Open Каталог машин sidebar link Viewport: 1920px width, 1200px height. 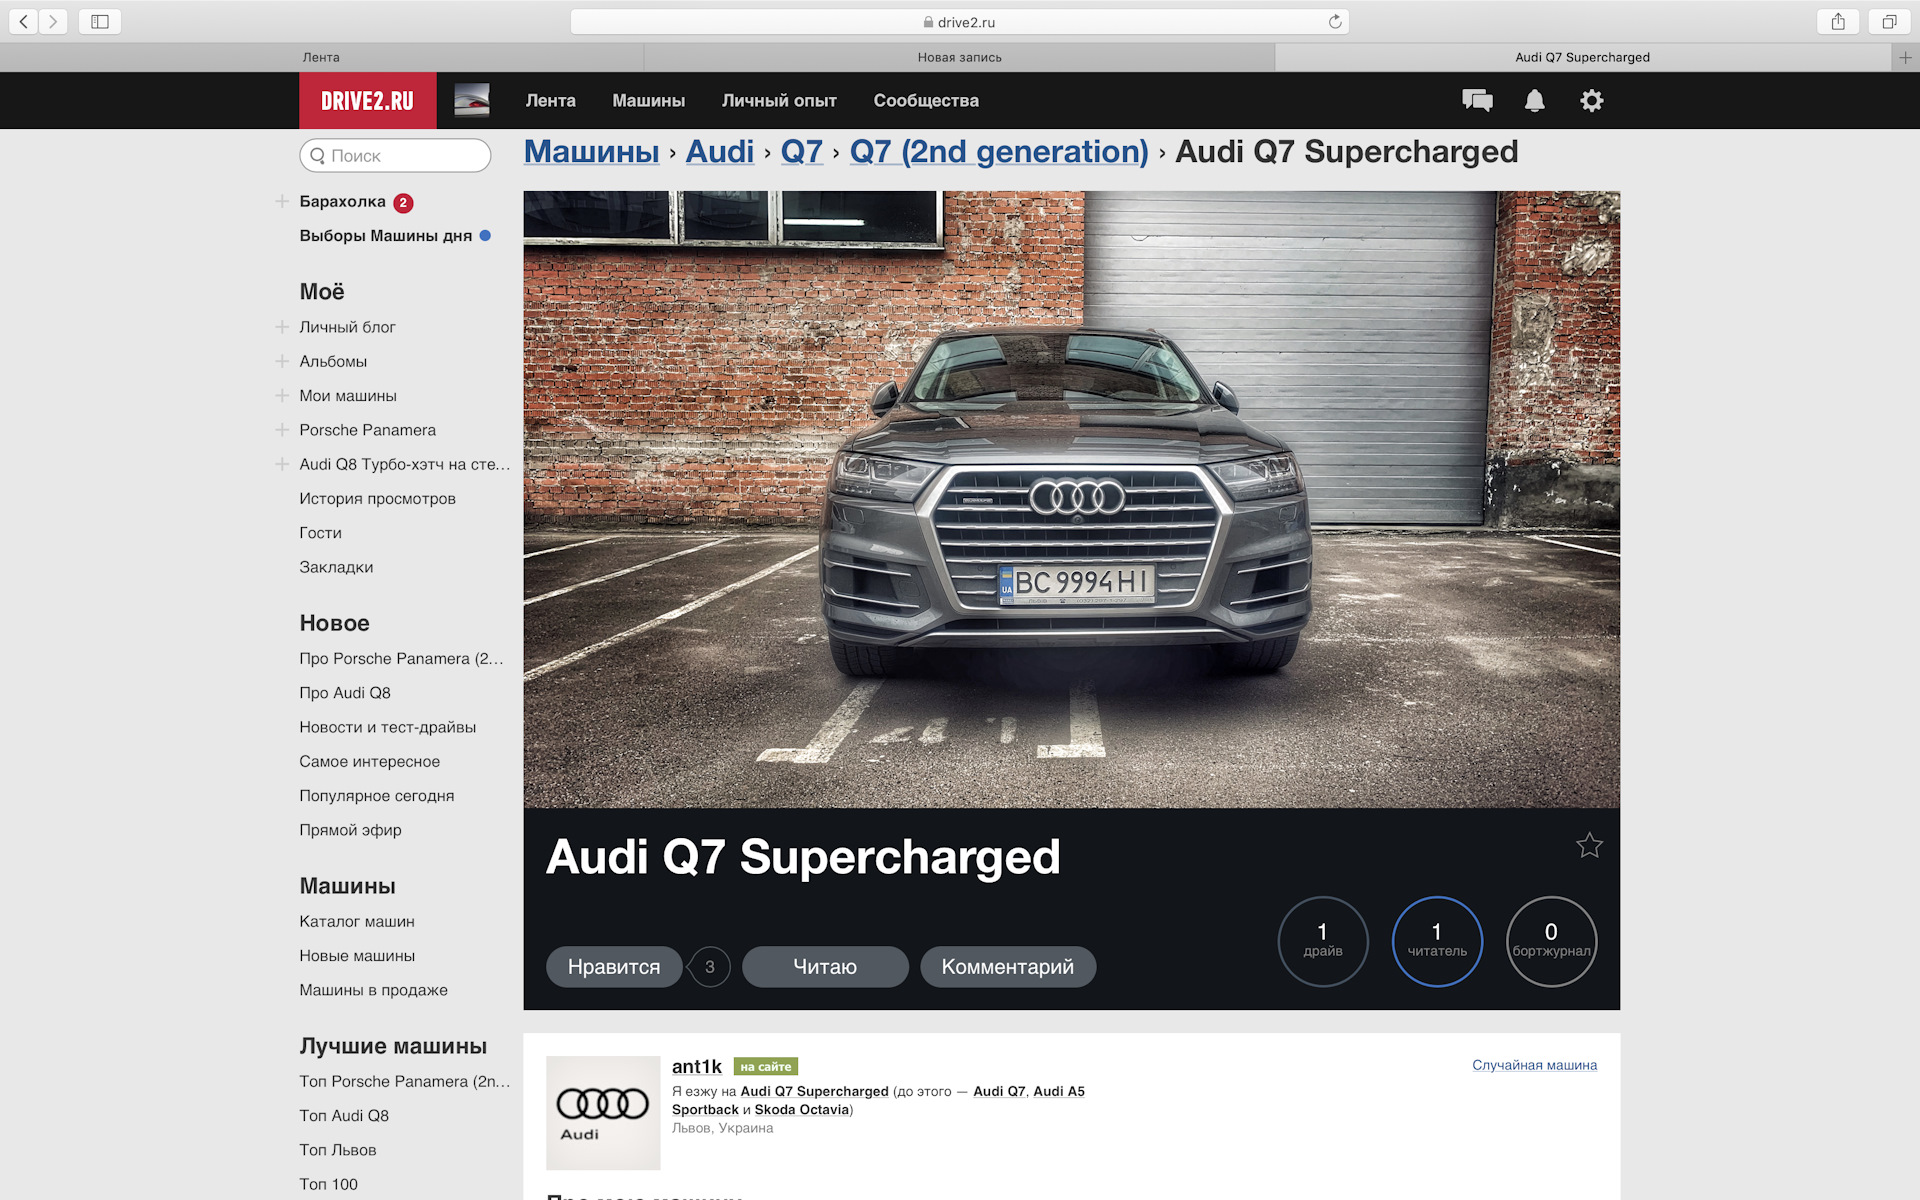(x=356, y=922)
